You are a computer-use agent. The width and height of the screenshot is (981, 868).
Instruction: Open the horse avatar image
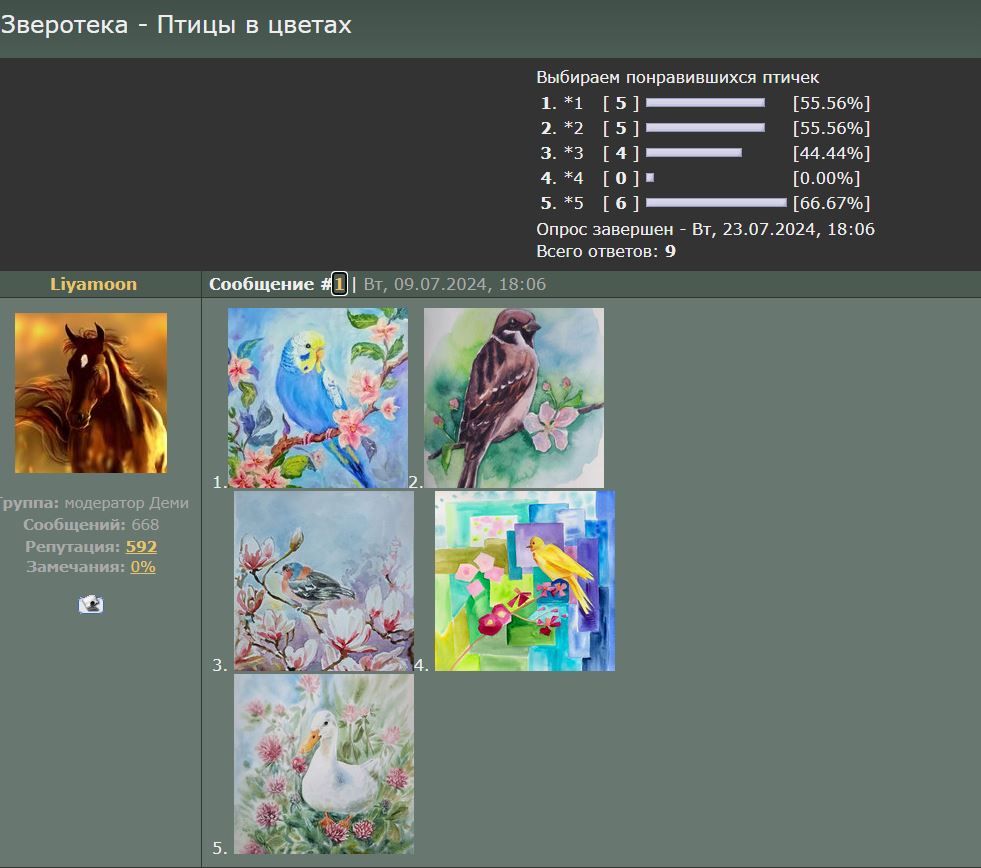tap(91, 393)
